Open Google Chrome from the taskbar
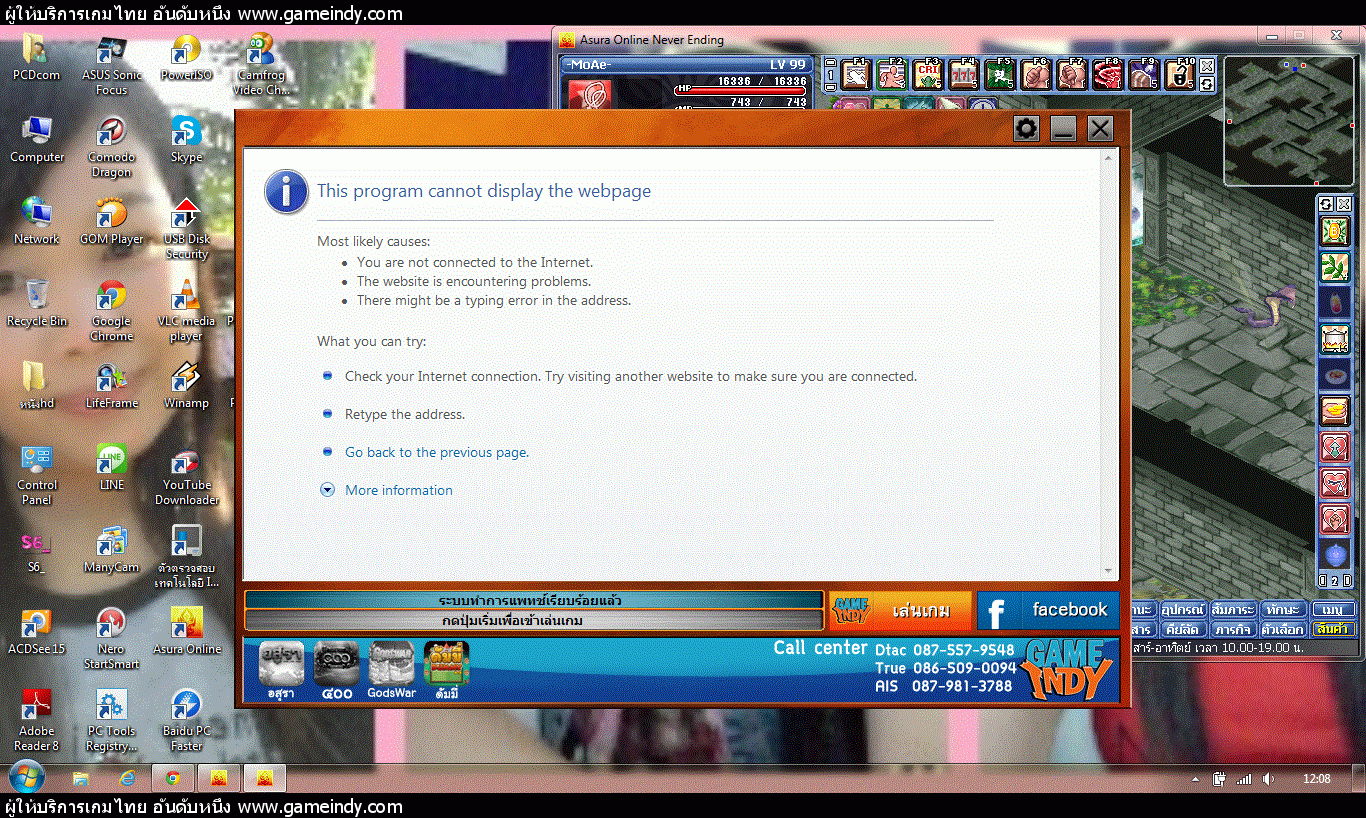The height and width of the screenshot is (818, 1366). tap(173, 778)
